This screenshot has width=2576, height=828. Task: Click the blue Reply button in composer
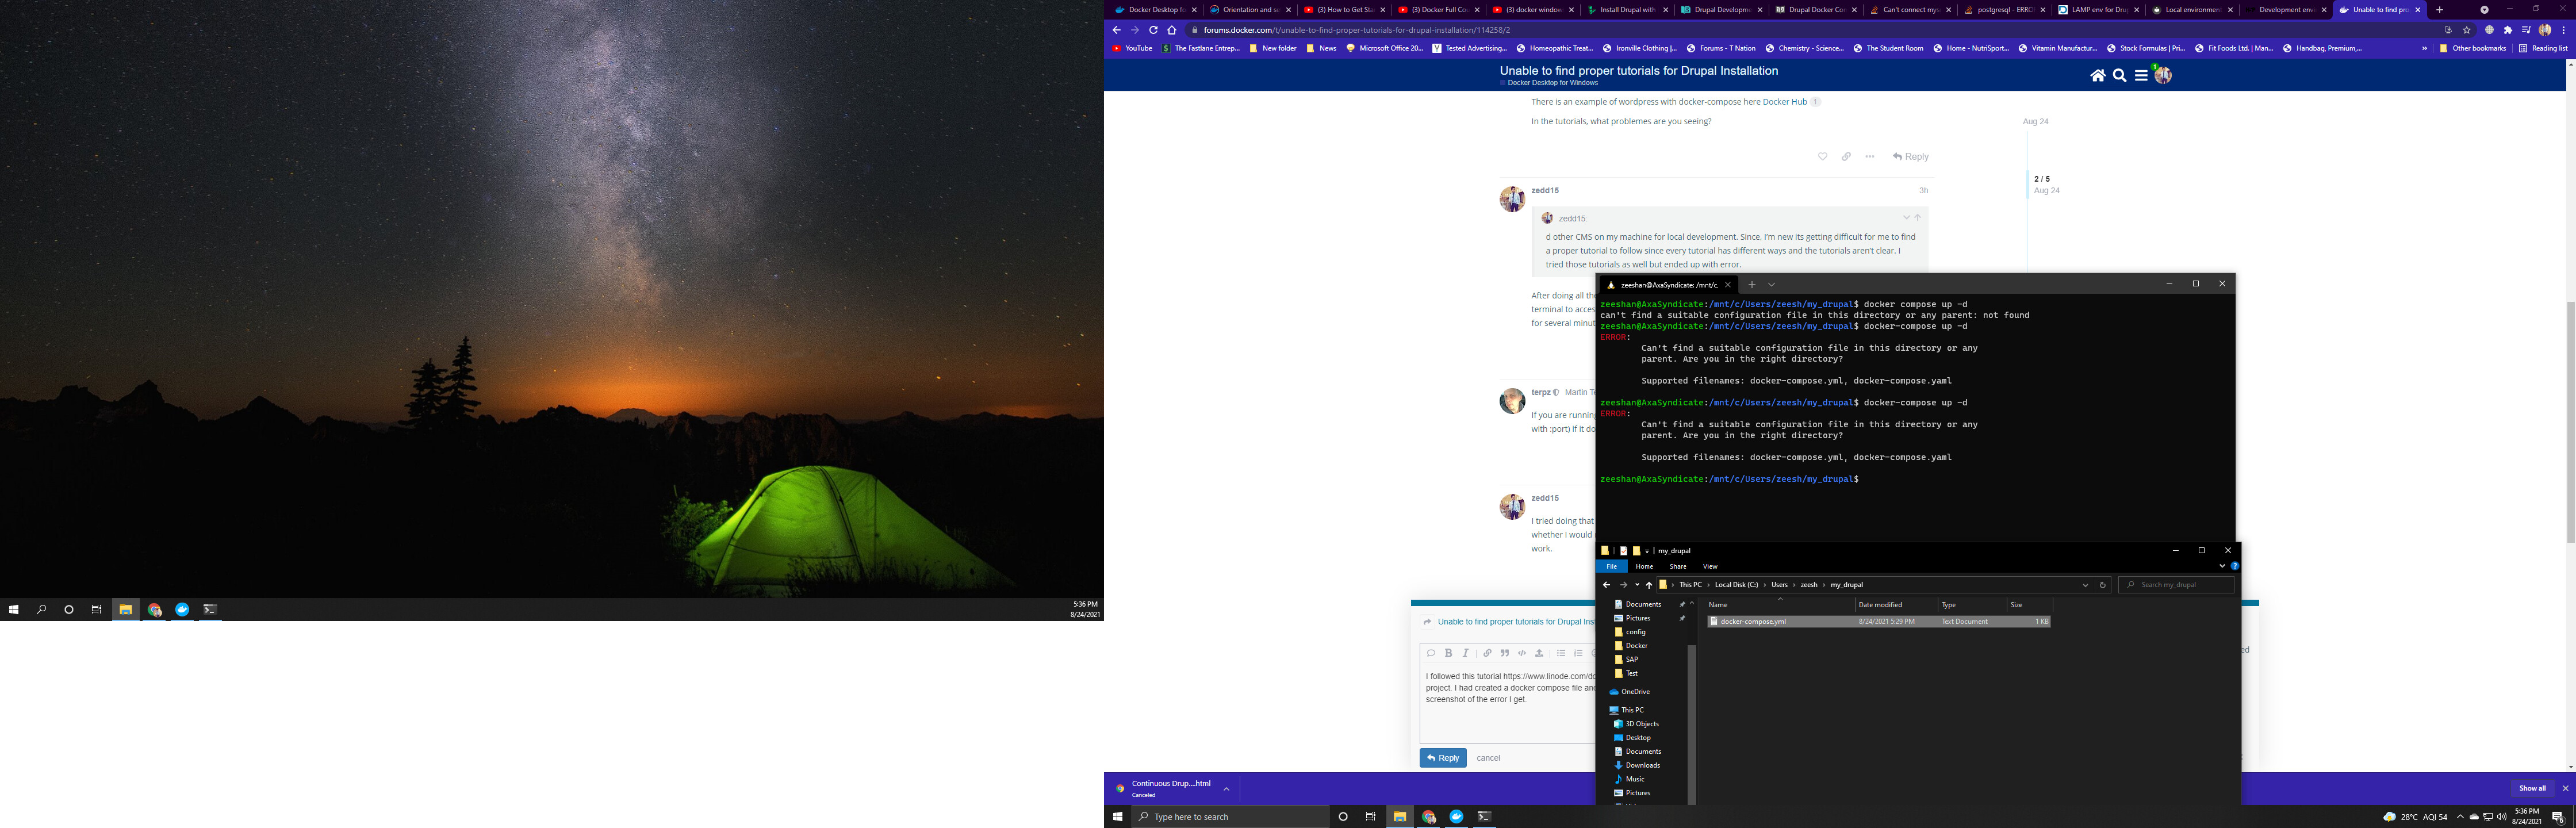[x=1442, y=758]
